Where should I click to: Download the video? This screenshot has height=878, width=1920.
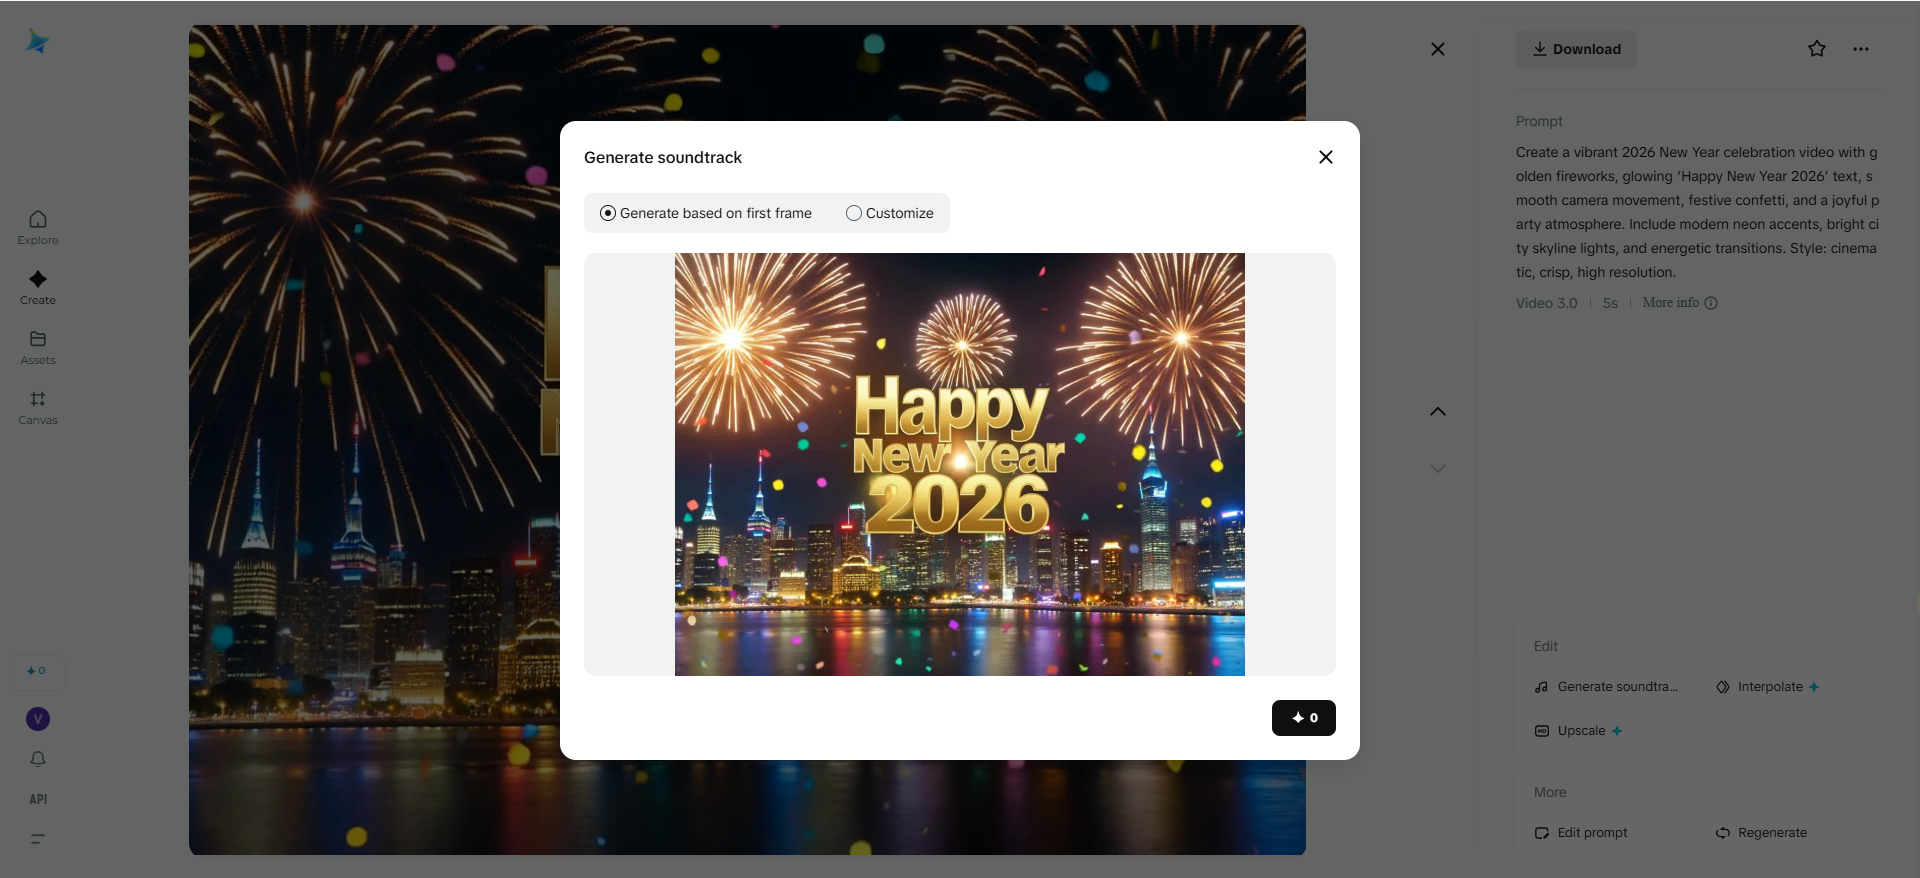(x=1576, y=49)
